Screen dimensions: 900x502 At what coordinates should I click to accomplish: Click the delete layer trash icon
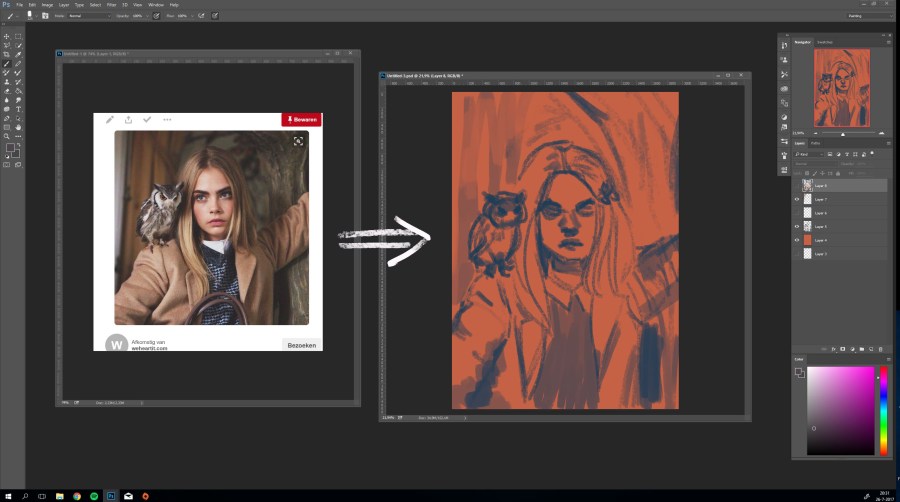[880, 349]
